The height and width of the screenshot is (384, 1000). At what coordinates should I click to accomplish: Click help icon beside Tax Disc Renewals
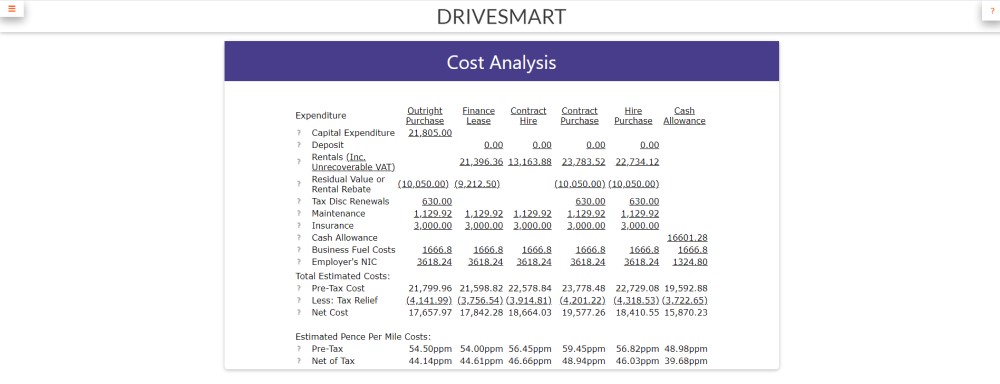298,202
